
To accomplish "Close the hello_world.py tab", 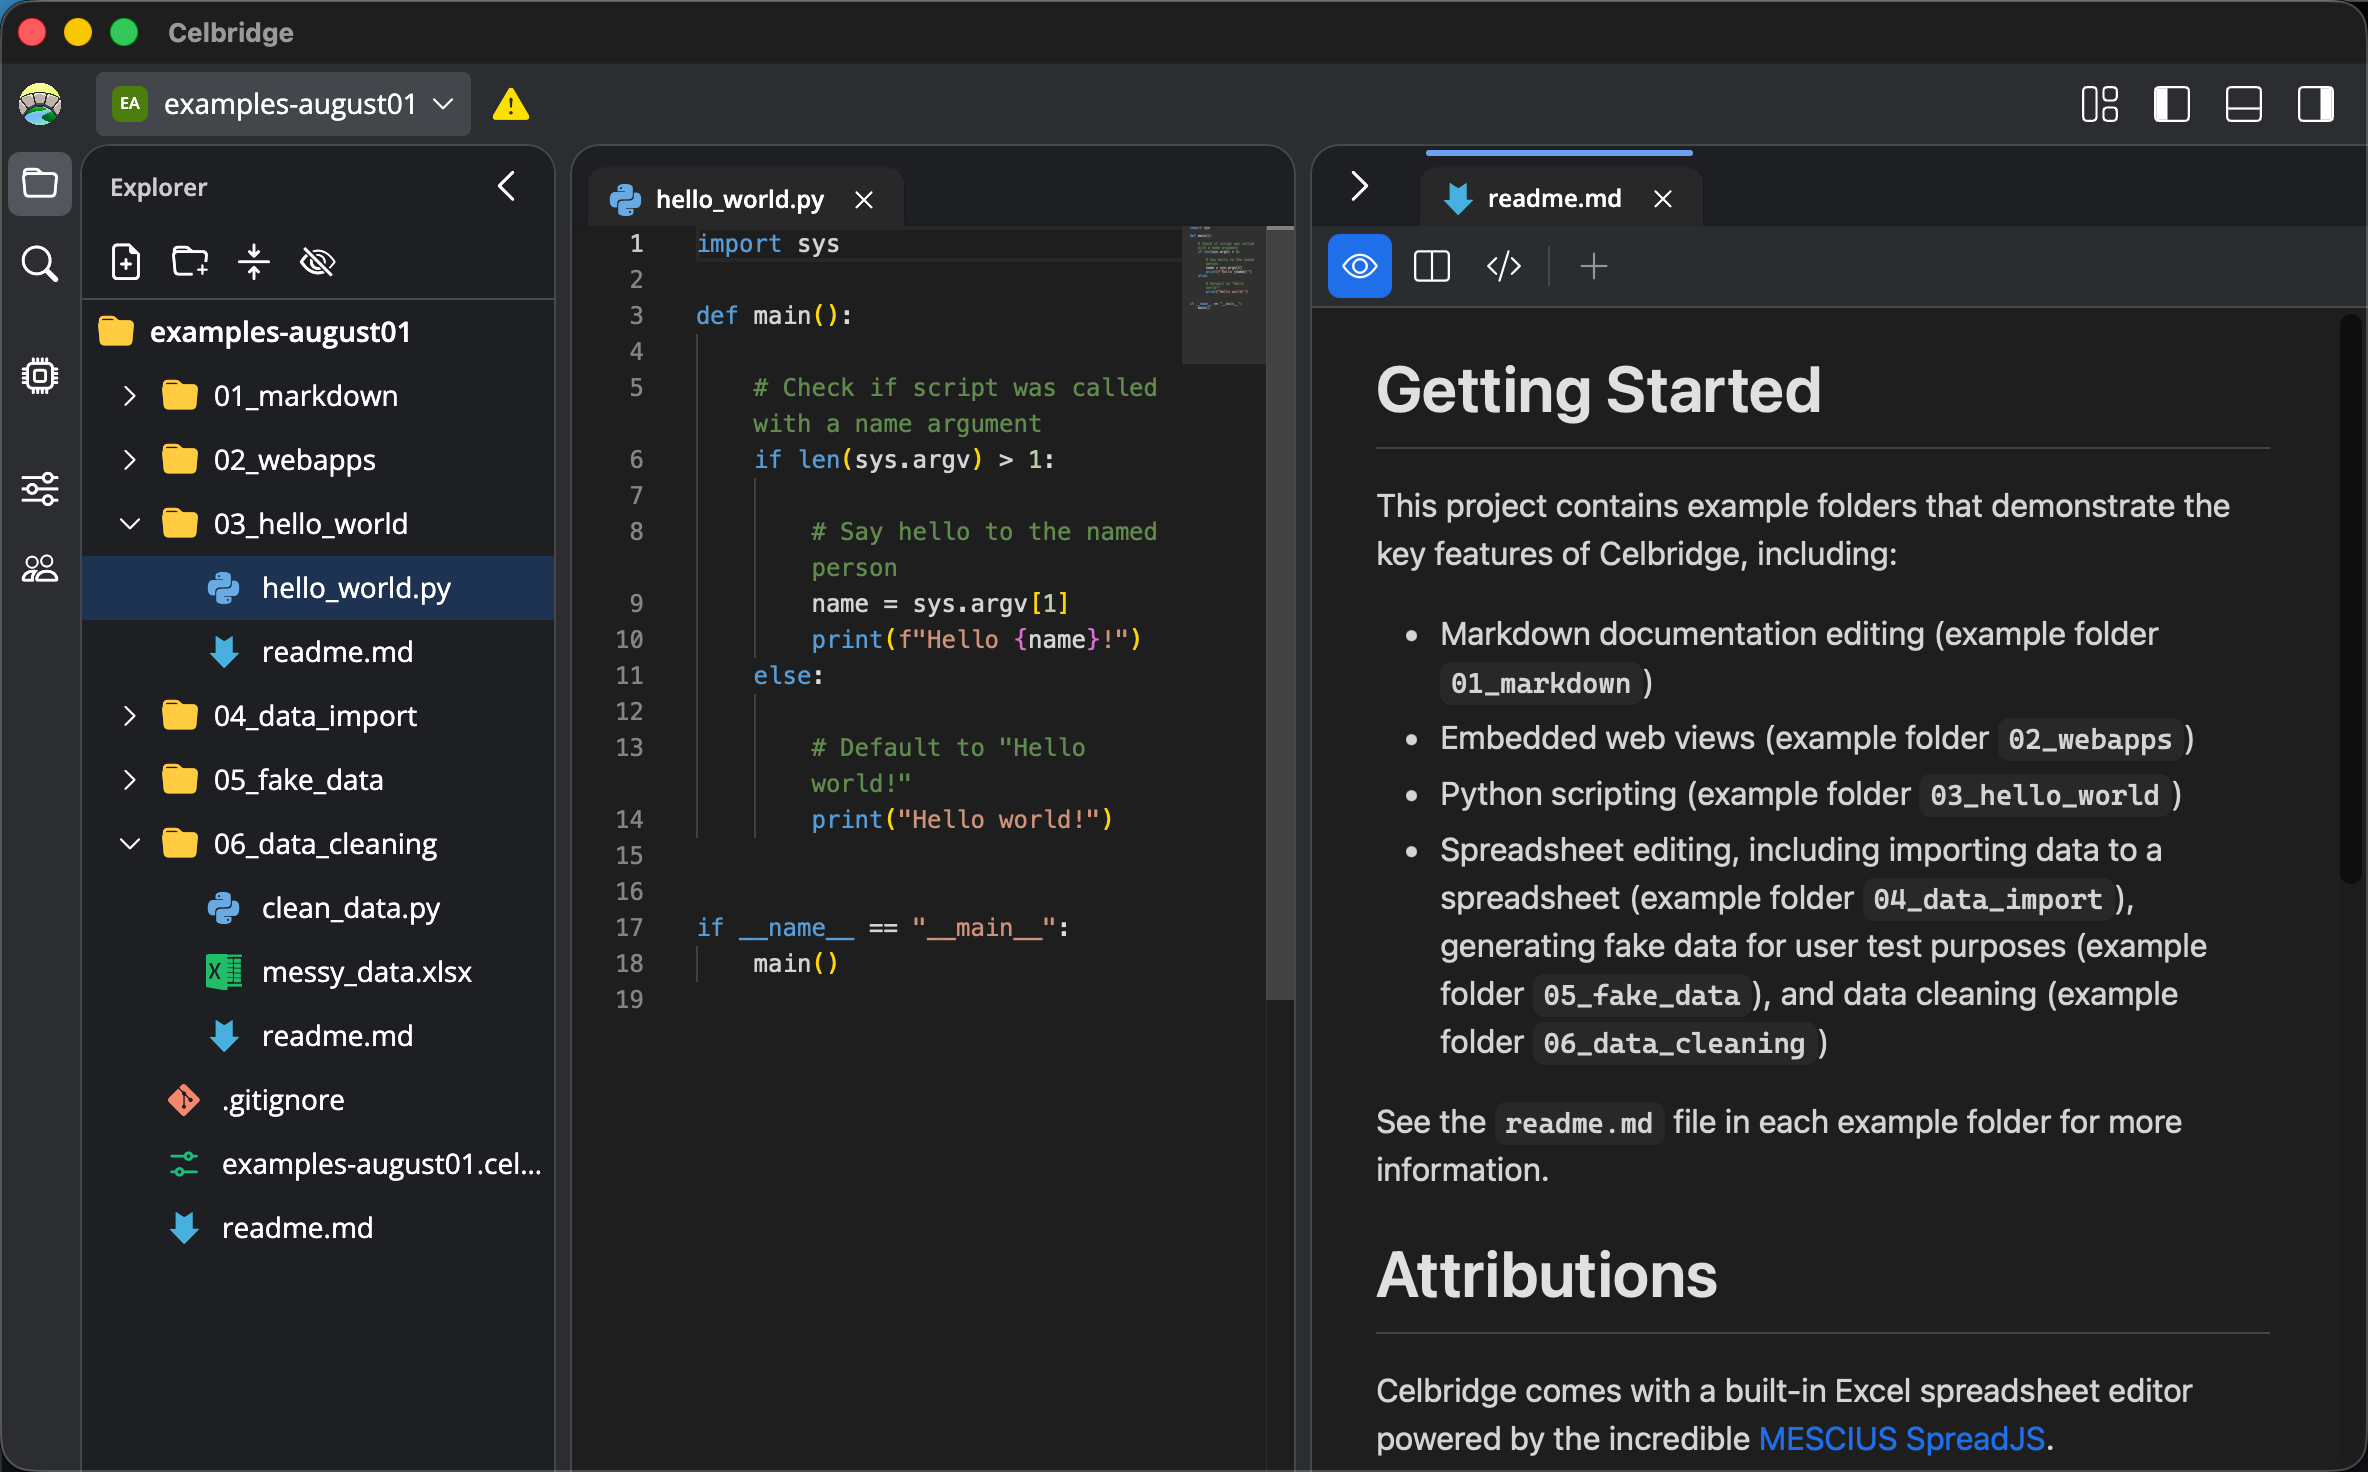I will click(x=864, y=200).
